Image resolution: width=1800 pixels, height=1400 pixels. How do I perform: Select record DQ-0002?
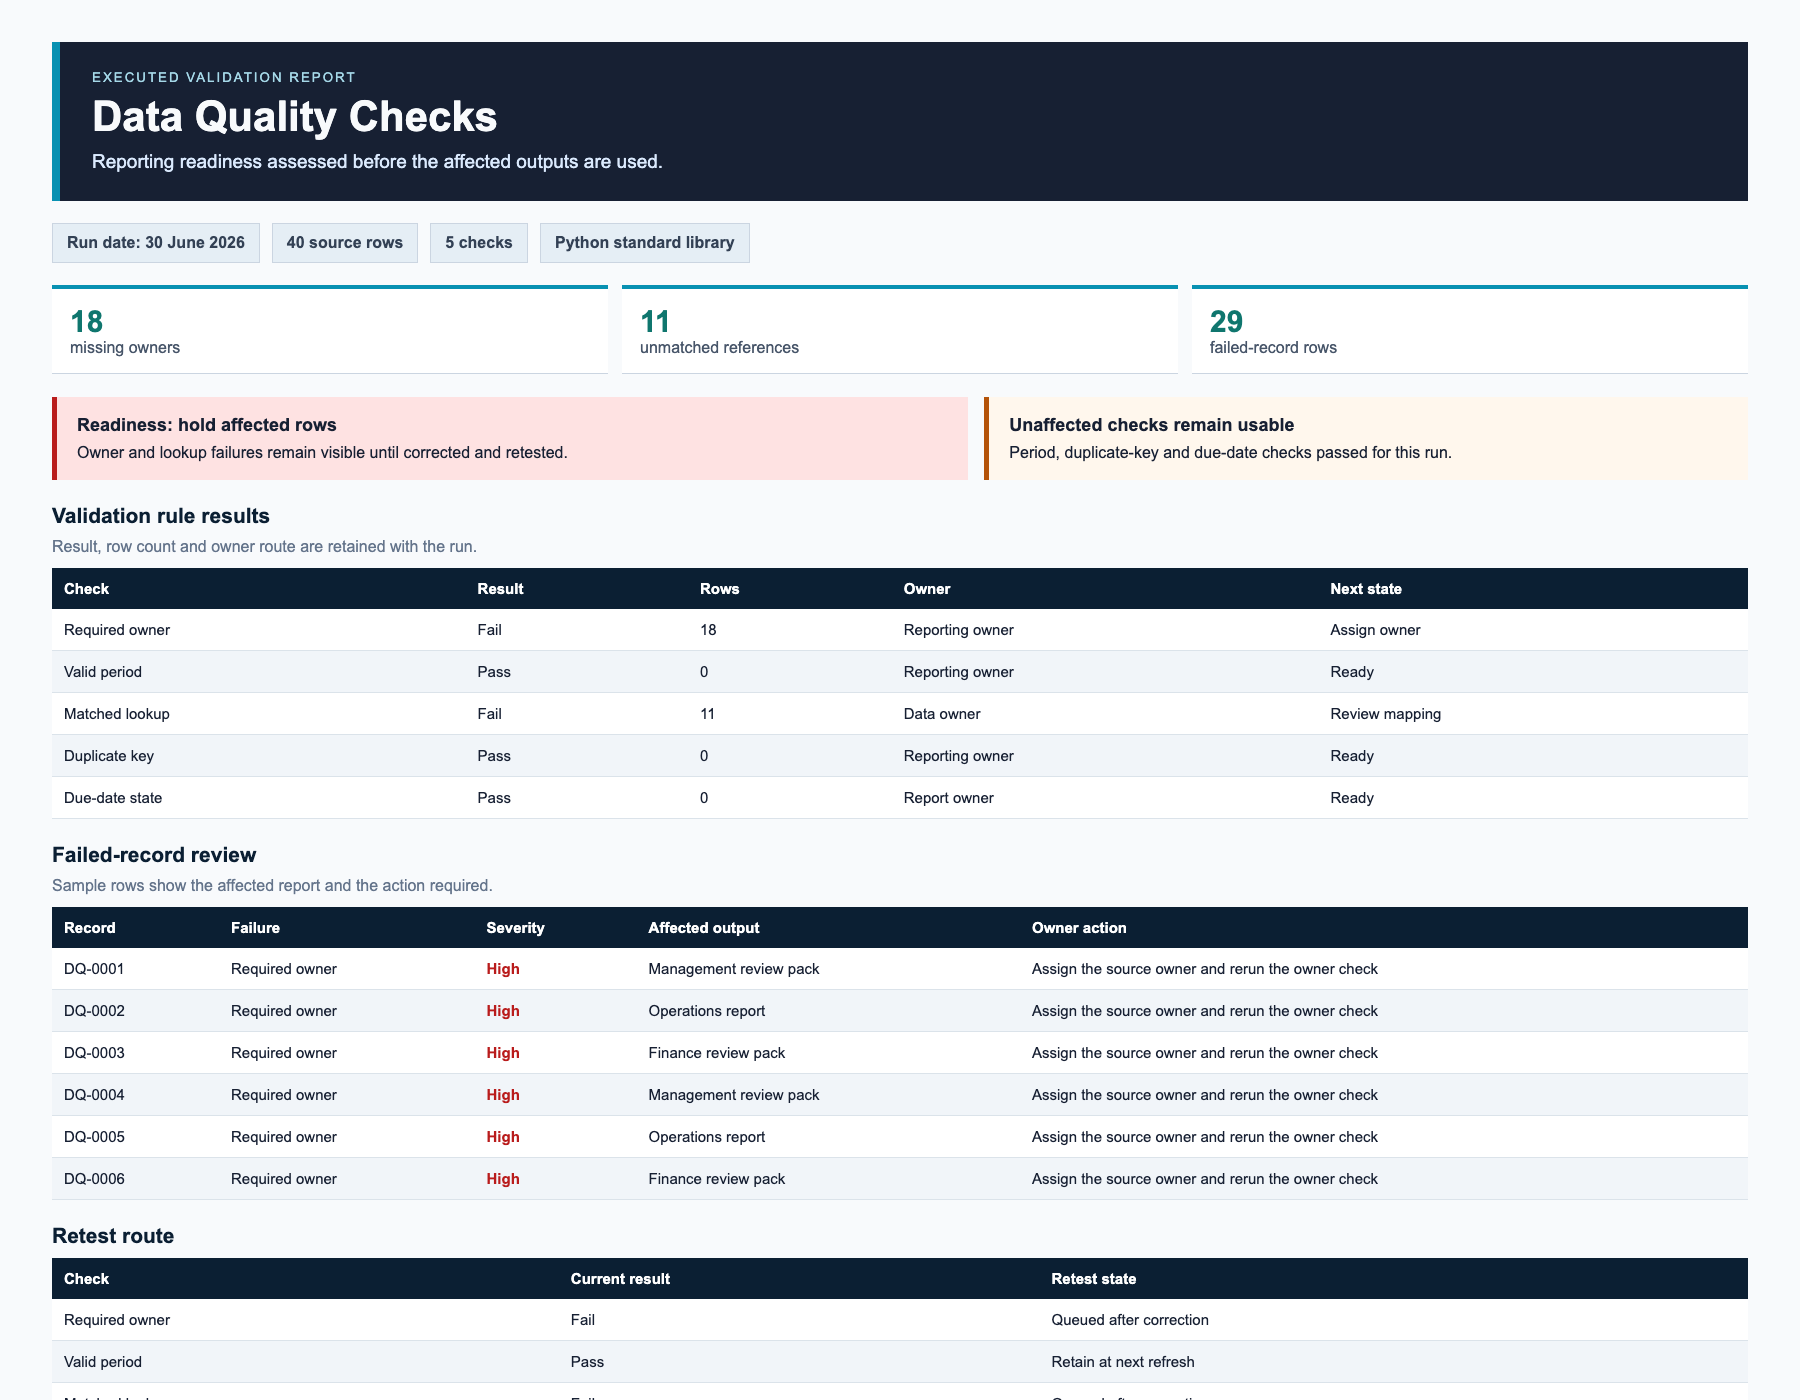coord(94,1011)
